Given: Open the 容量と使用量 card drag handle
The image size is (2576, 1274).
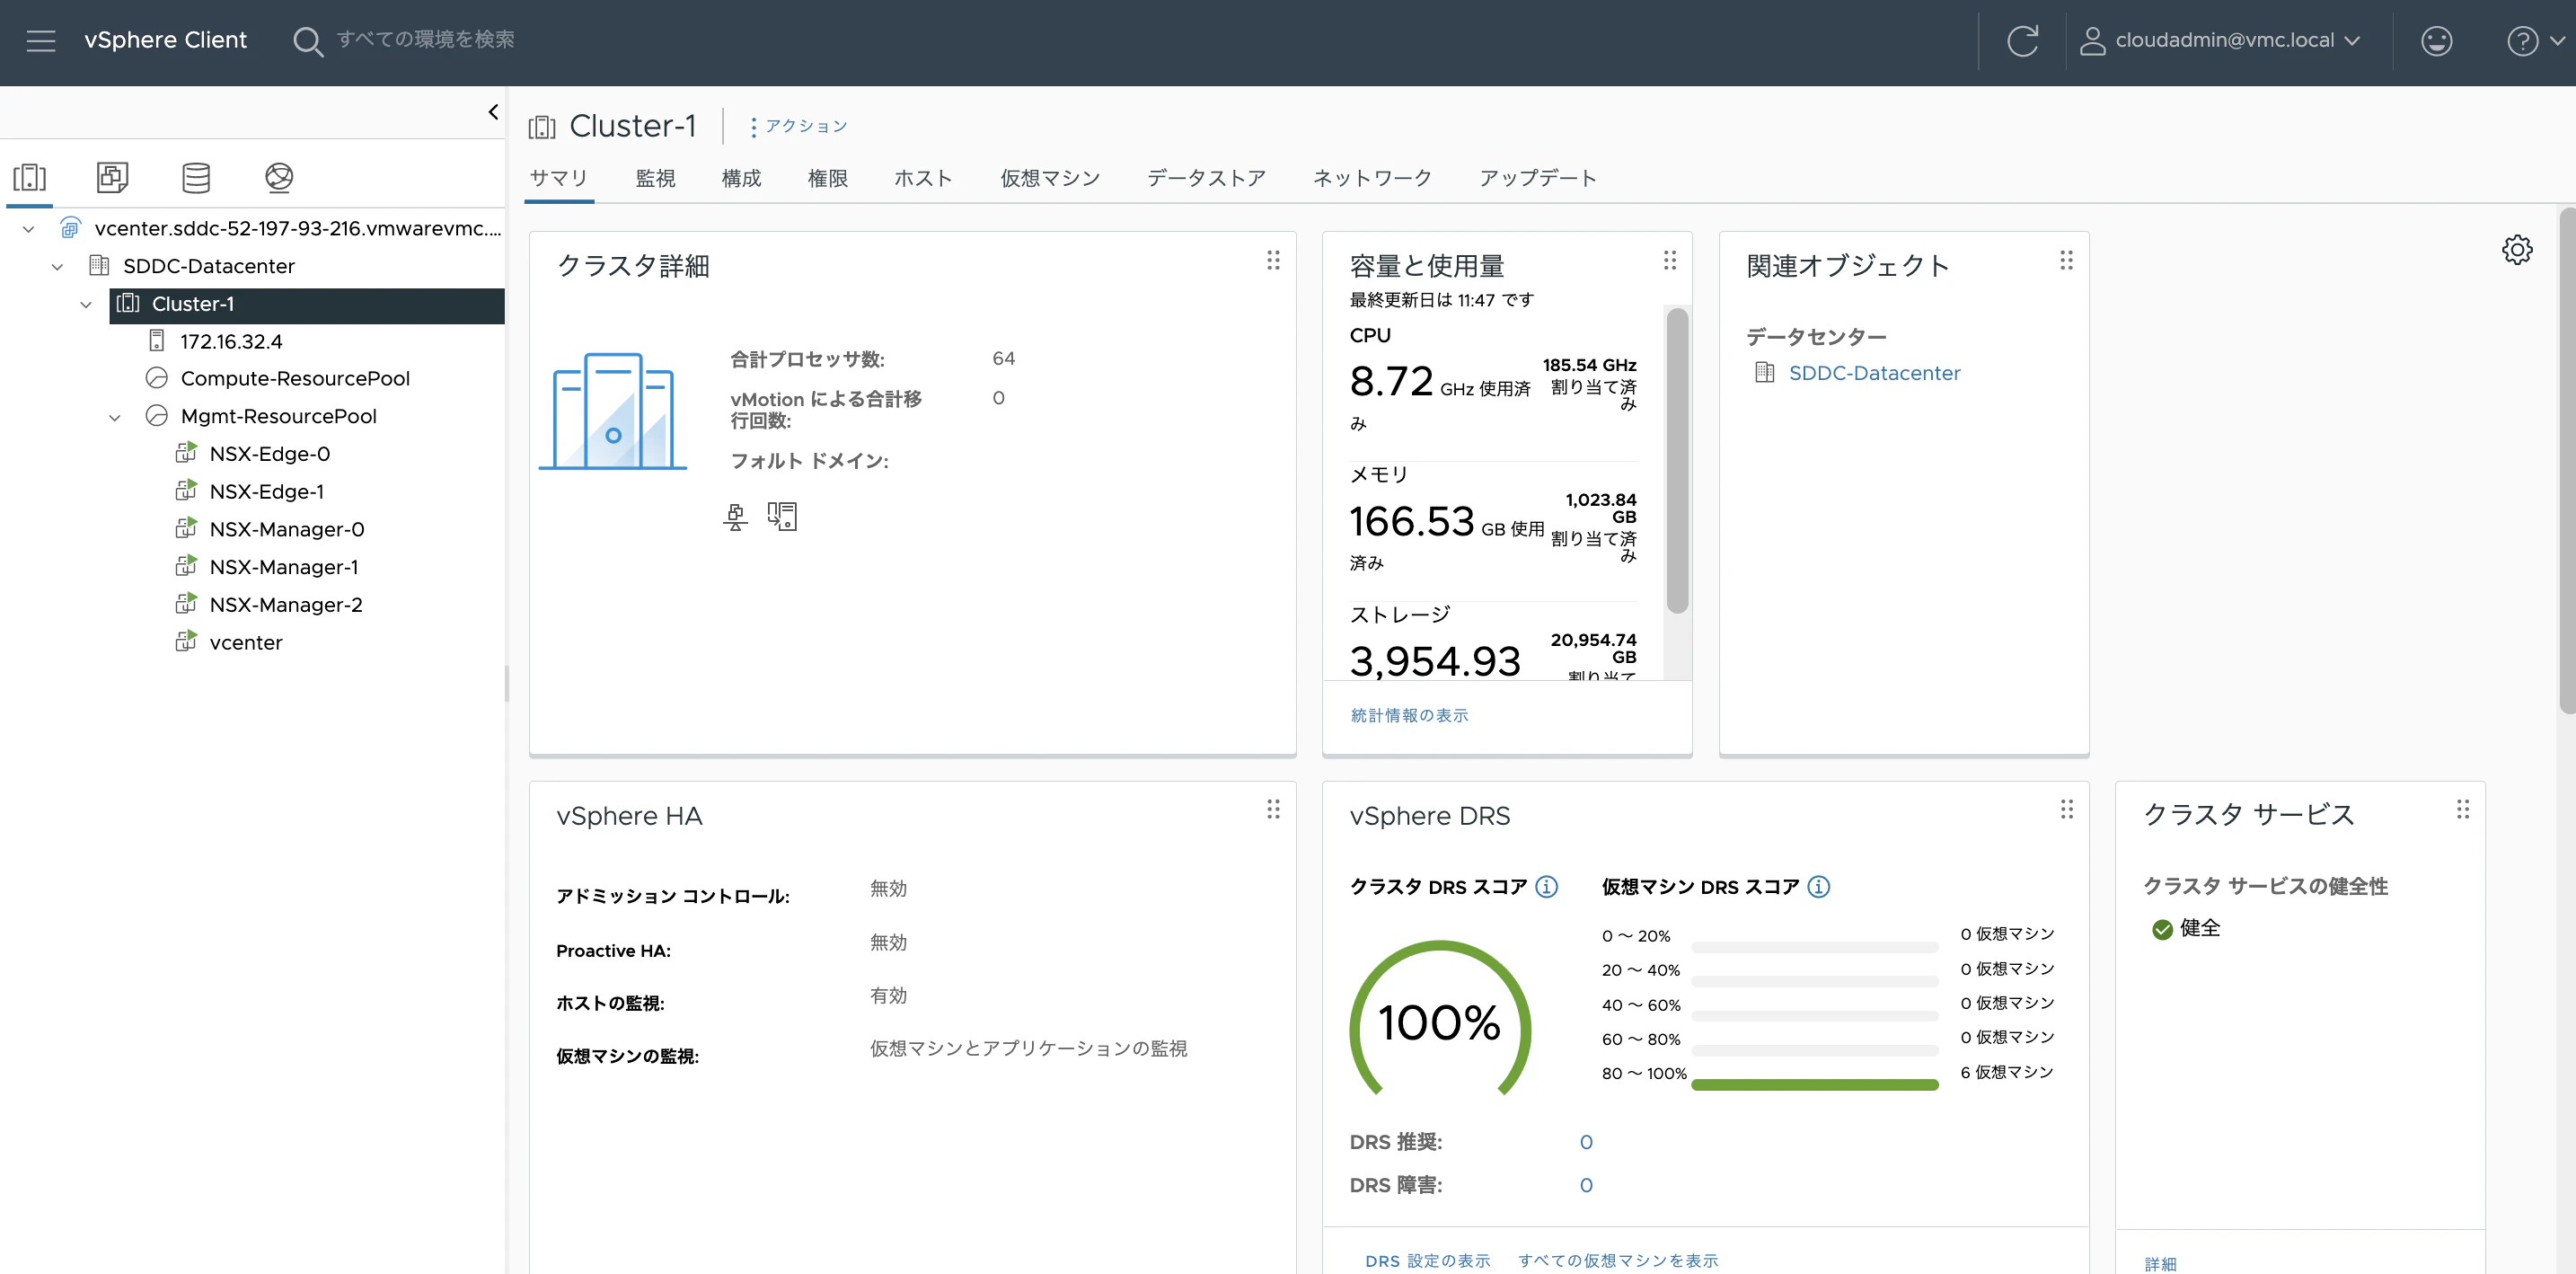Looking at the screenshot, I should pyautogui.click(x=1669, y=261).
